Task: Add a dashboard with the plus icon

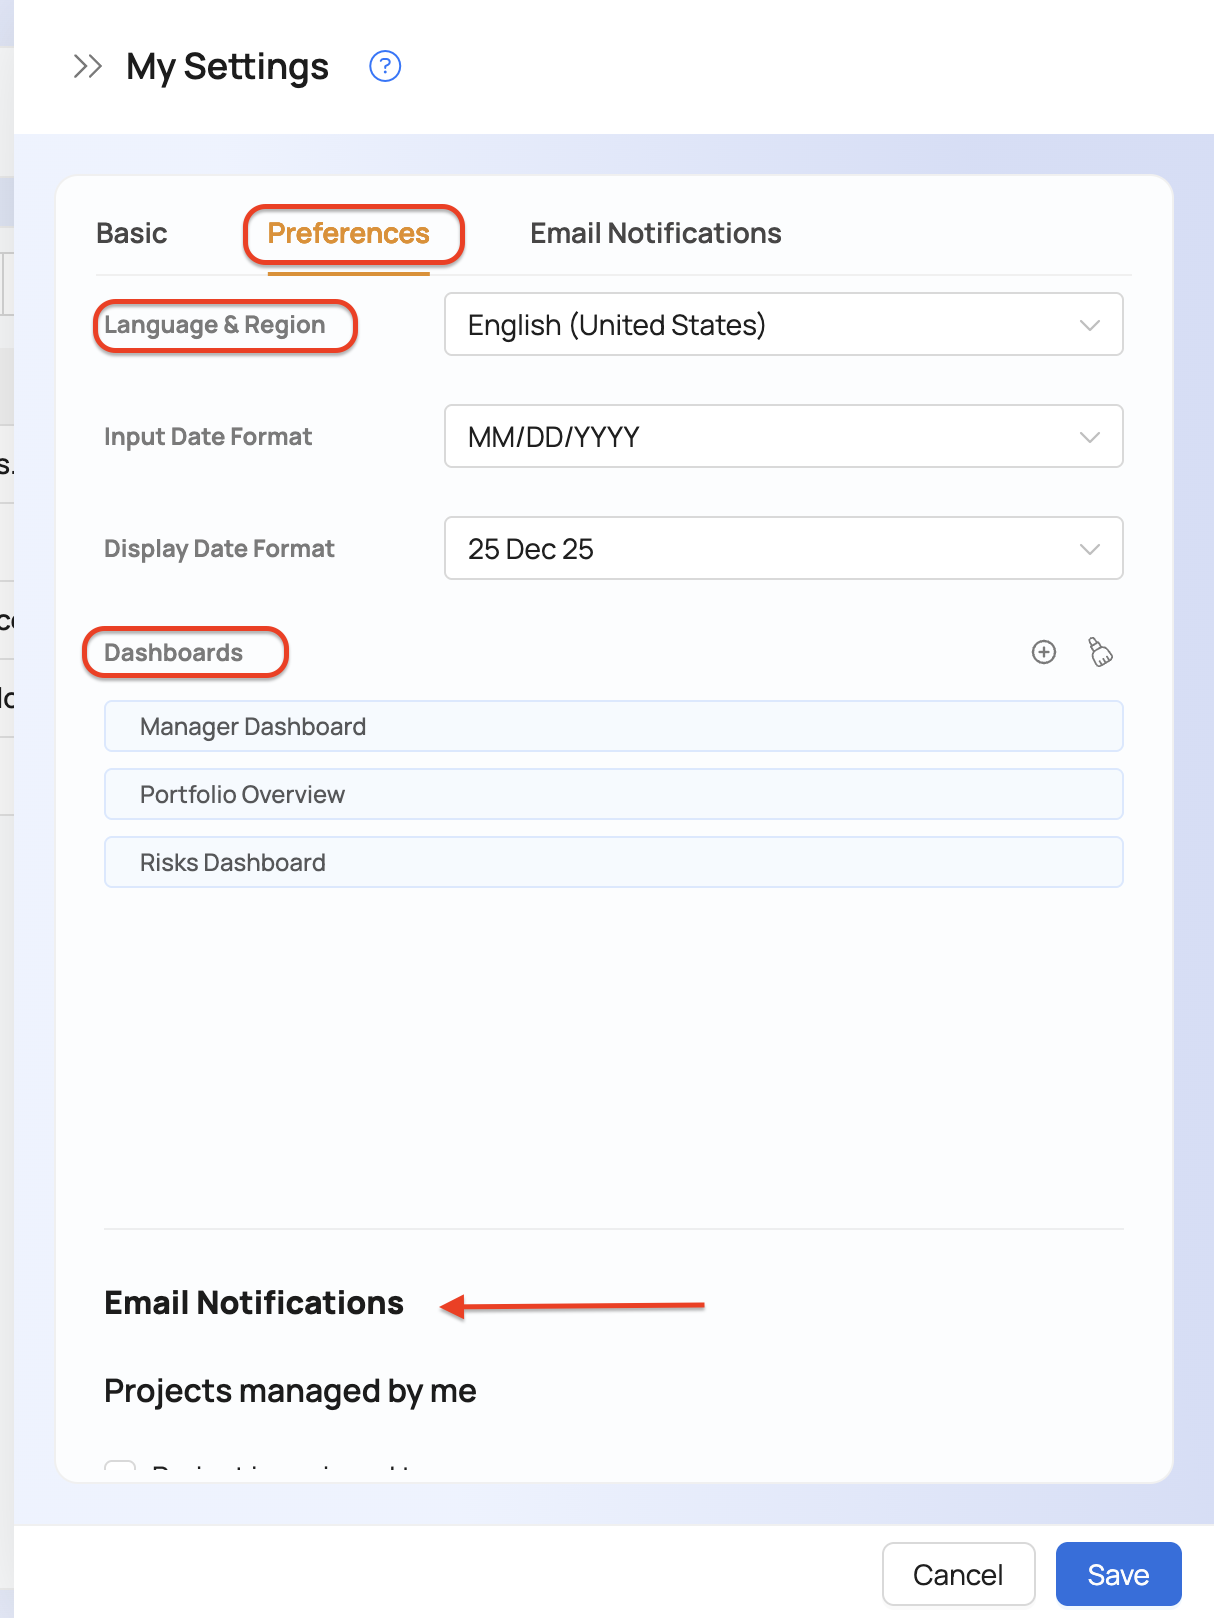Action: pyautogui.click(x=1043, y=652)
